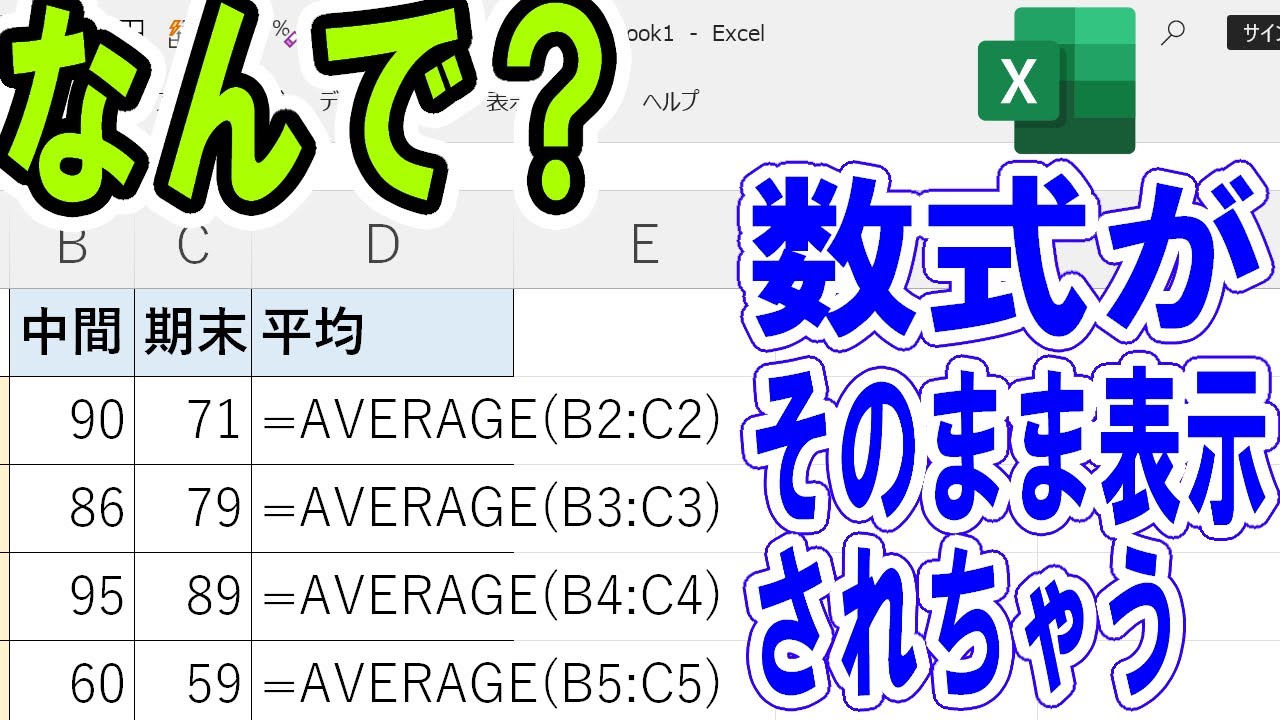
Task: Select the cell containing 79
Action: 193,509
